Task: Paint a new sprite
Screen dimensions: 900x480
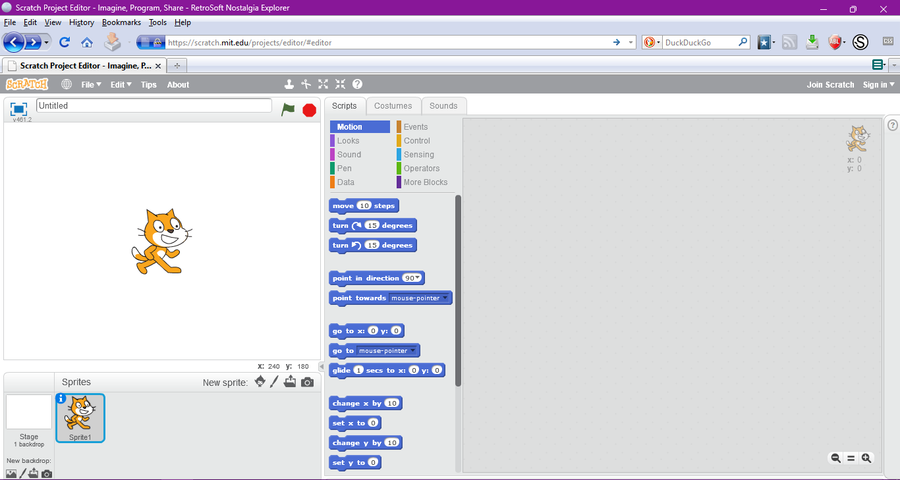Action: tap(274, 381)
